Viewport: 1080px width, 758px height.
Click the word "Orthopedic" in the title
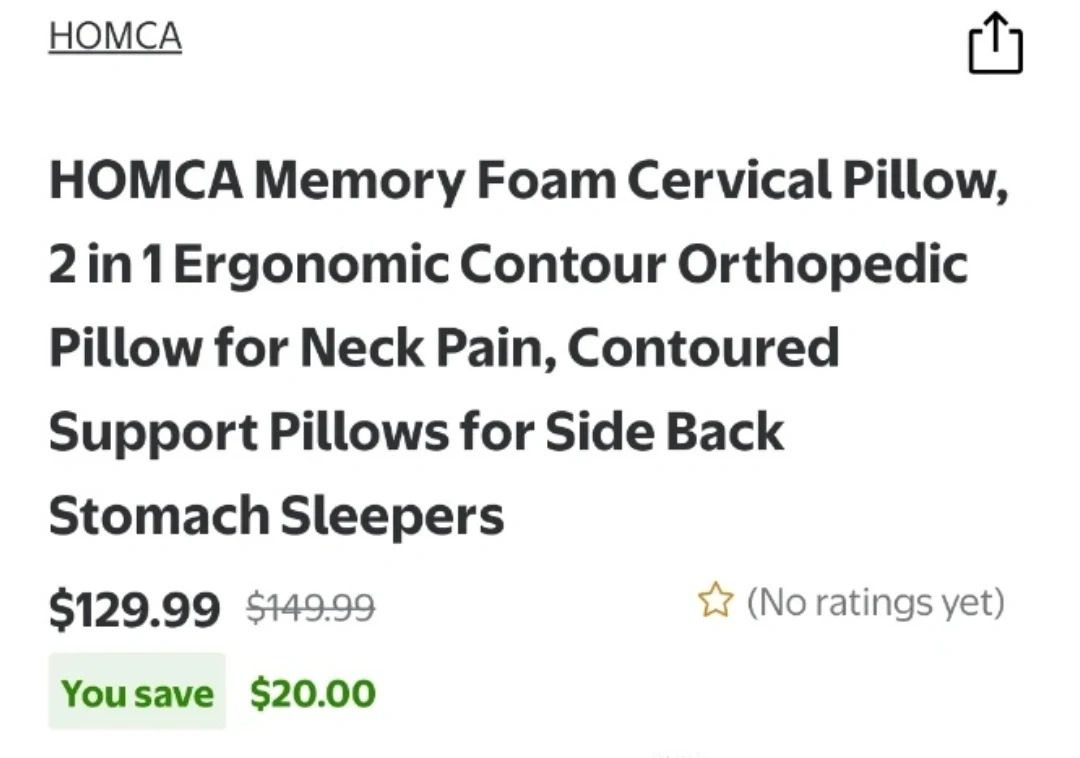tap(822, 265)
